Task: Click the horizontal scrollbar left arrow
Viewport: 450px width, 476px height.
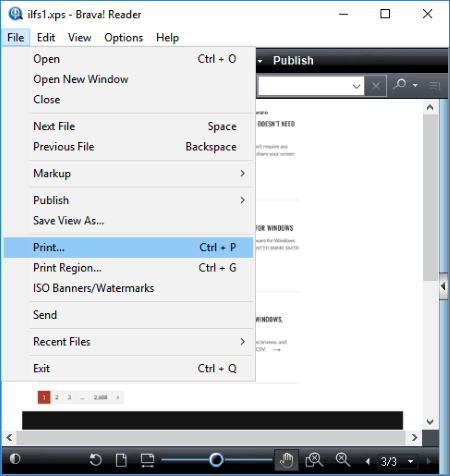Action: 9,437
